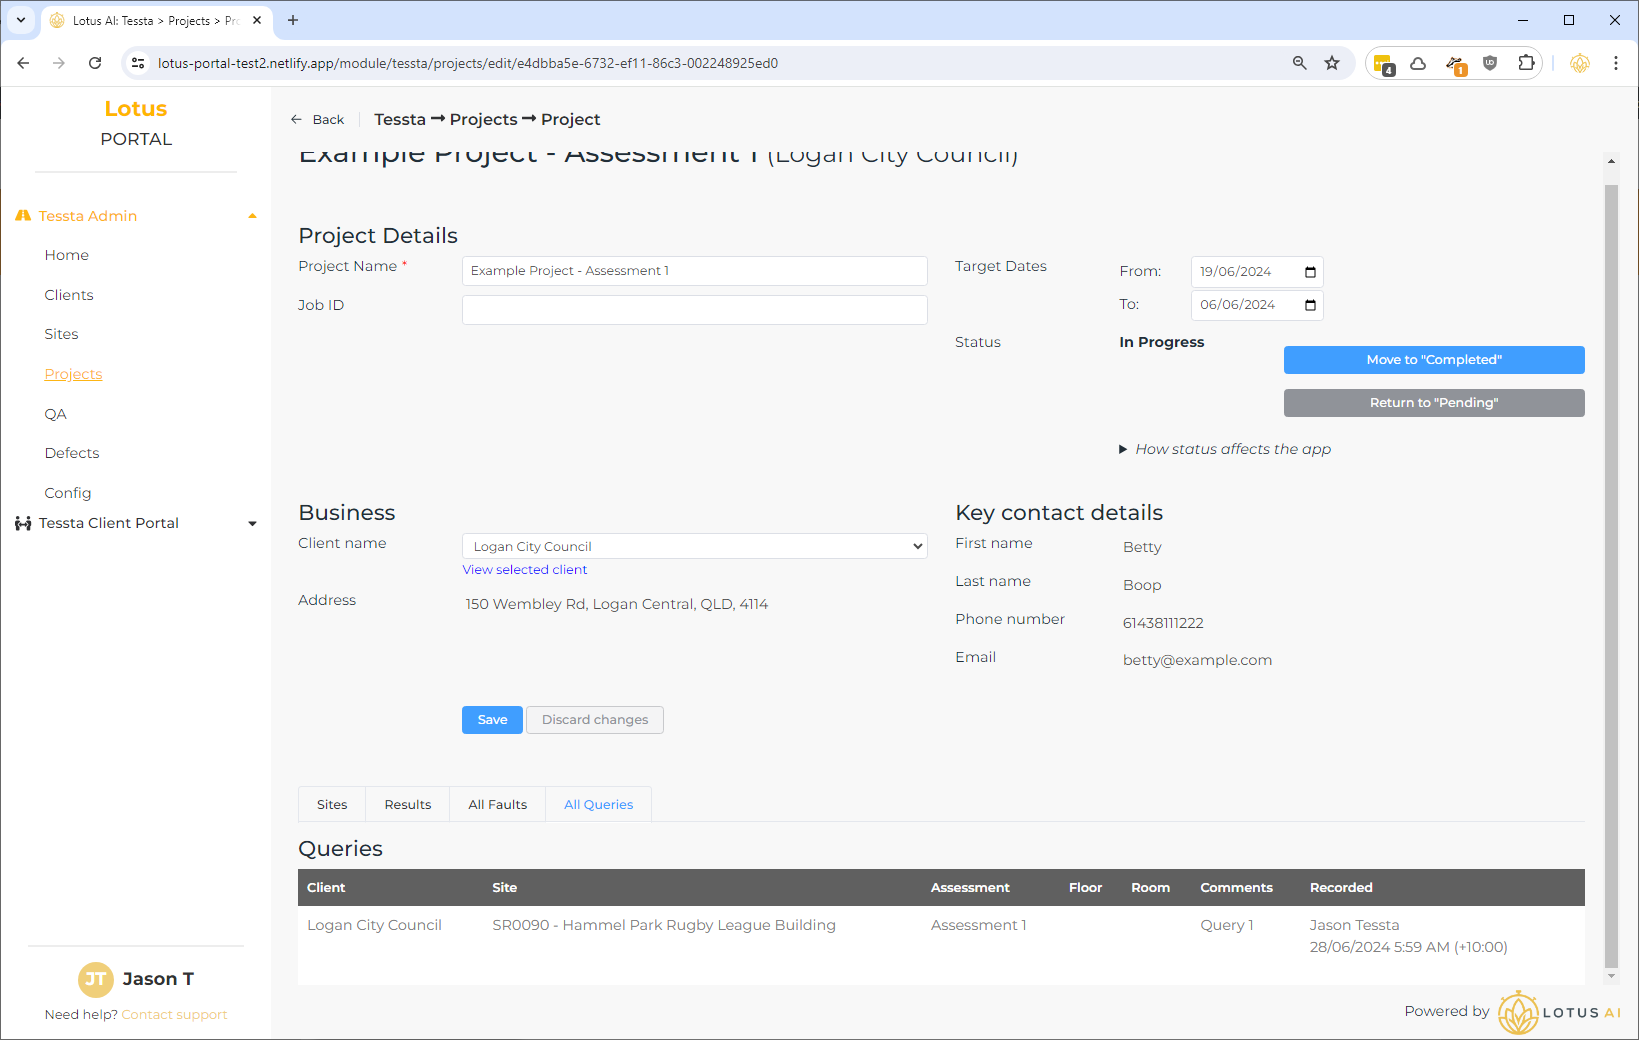
Task: Click the bookmark star icon in address bar
Action: pyautogui.click(x=1332, y=63)
